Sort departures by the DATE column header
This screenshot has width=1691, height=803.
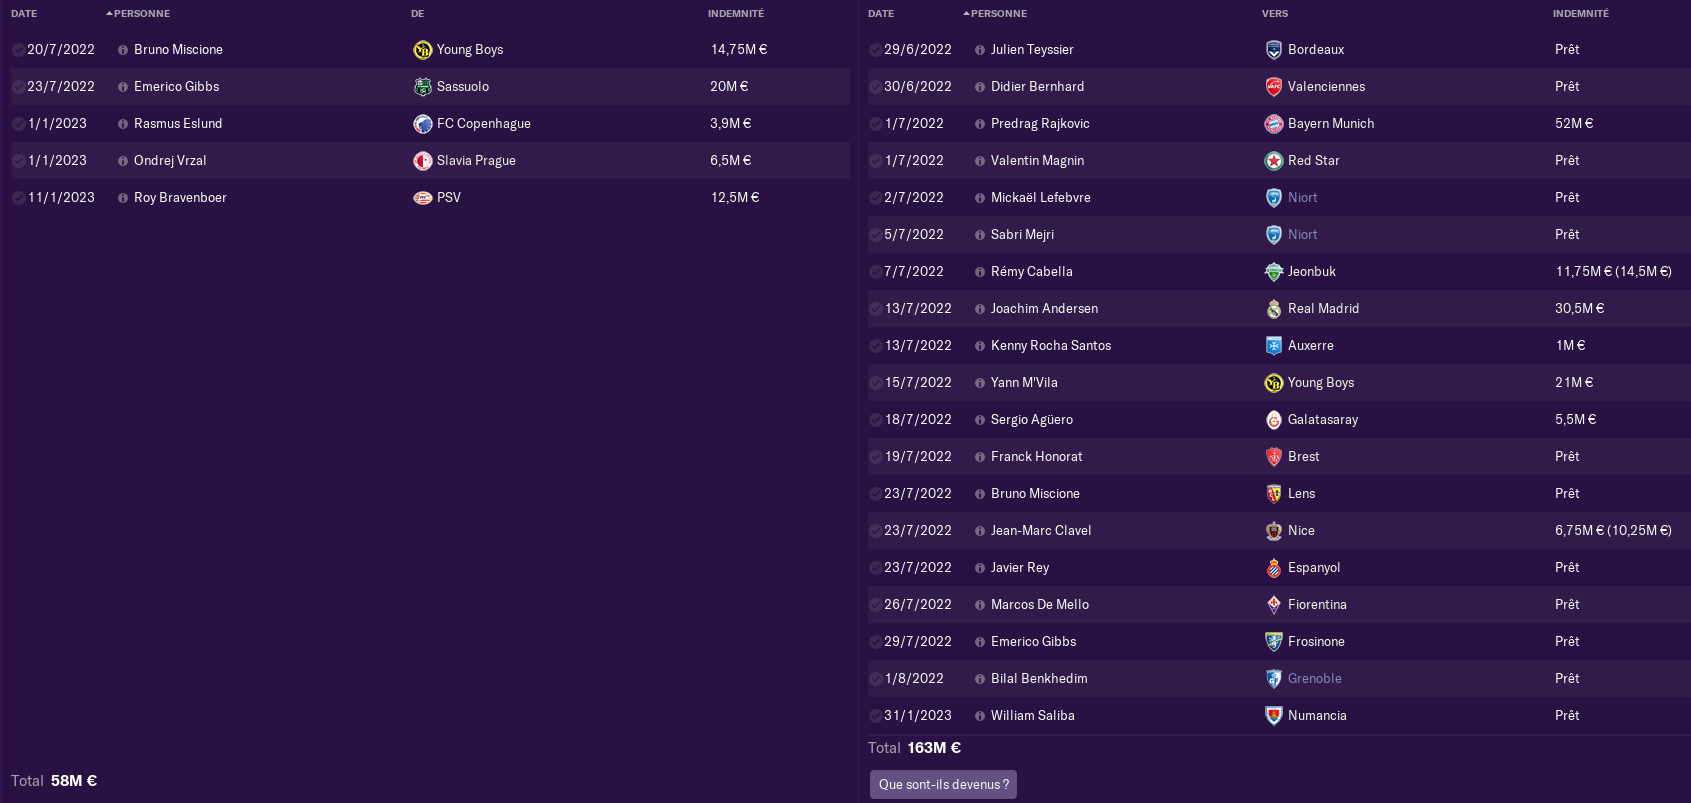pyautogui.click(x=881, y=14)
